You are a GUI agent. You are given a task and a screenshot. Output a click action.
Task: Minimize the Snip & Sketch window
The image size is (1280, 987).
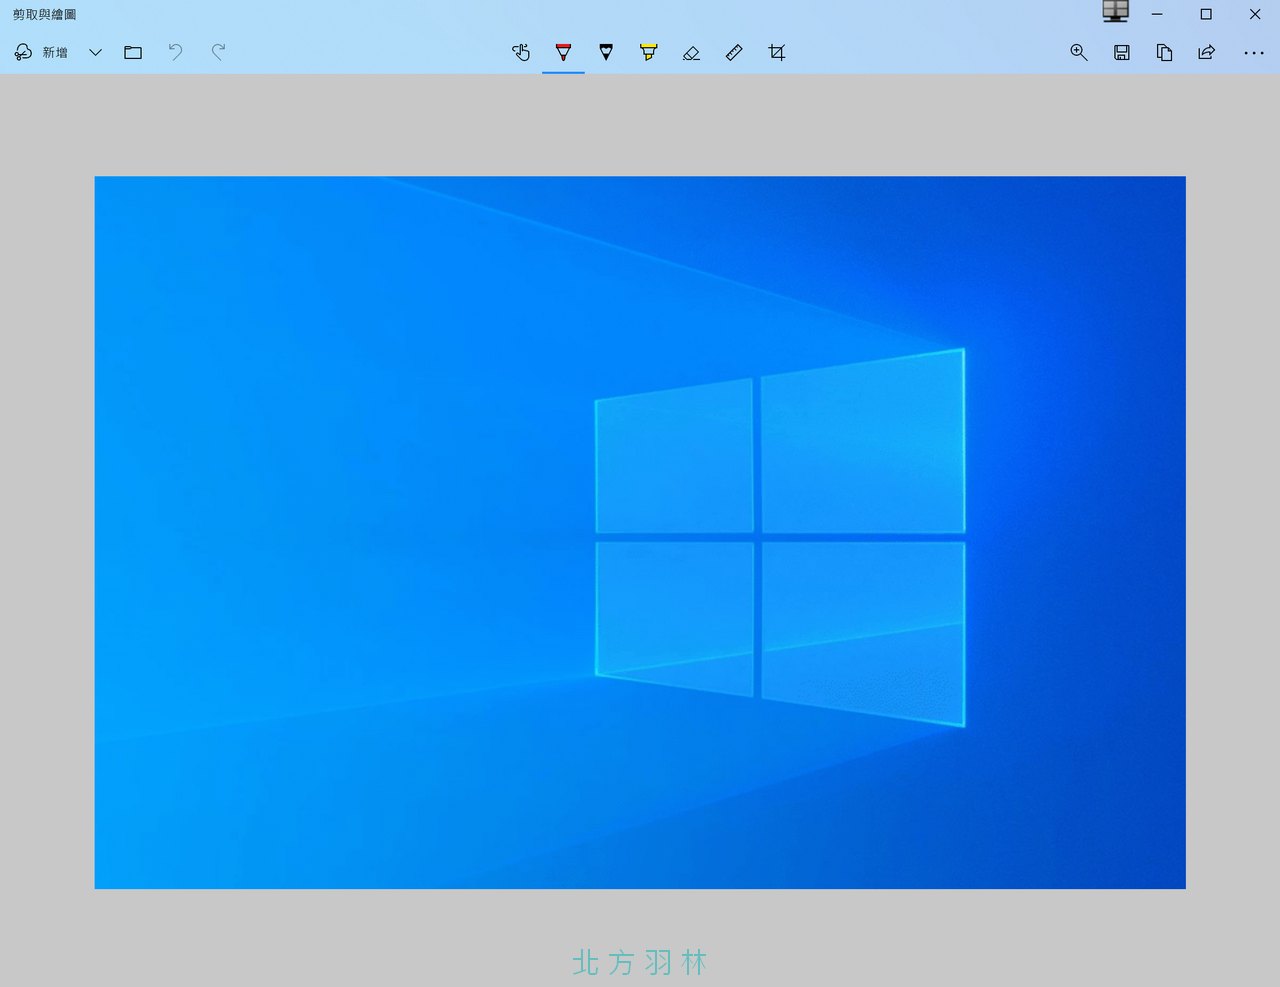coord(1157,14)
